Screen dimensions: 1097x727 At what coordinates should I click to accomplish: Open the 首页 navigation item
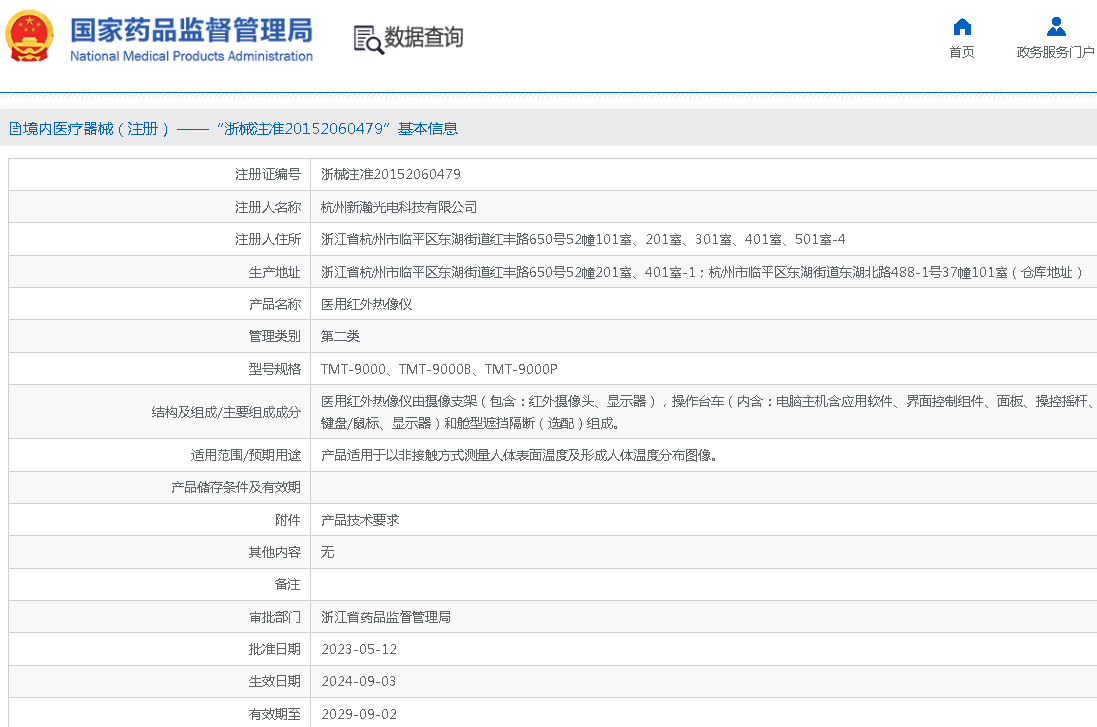point(961,52)
